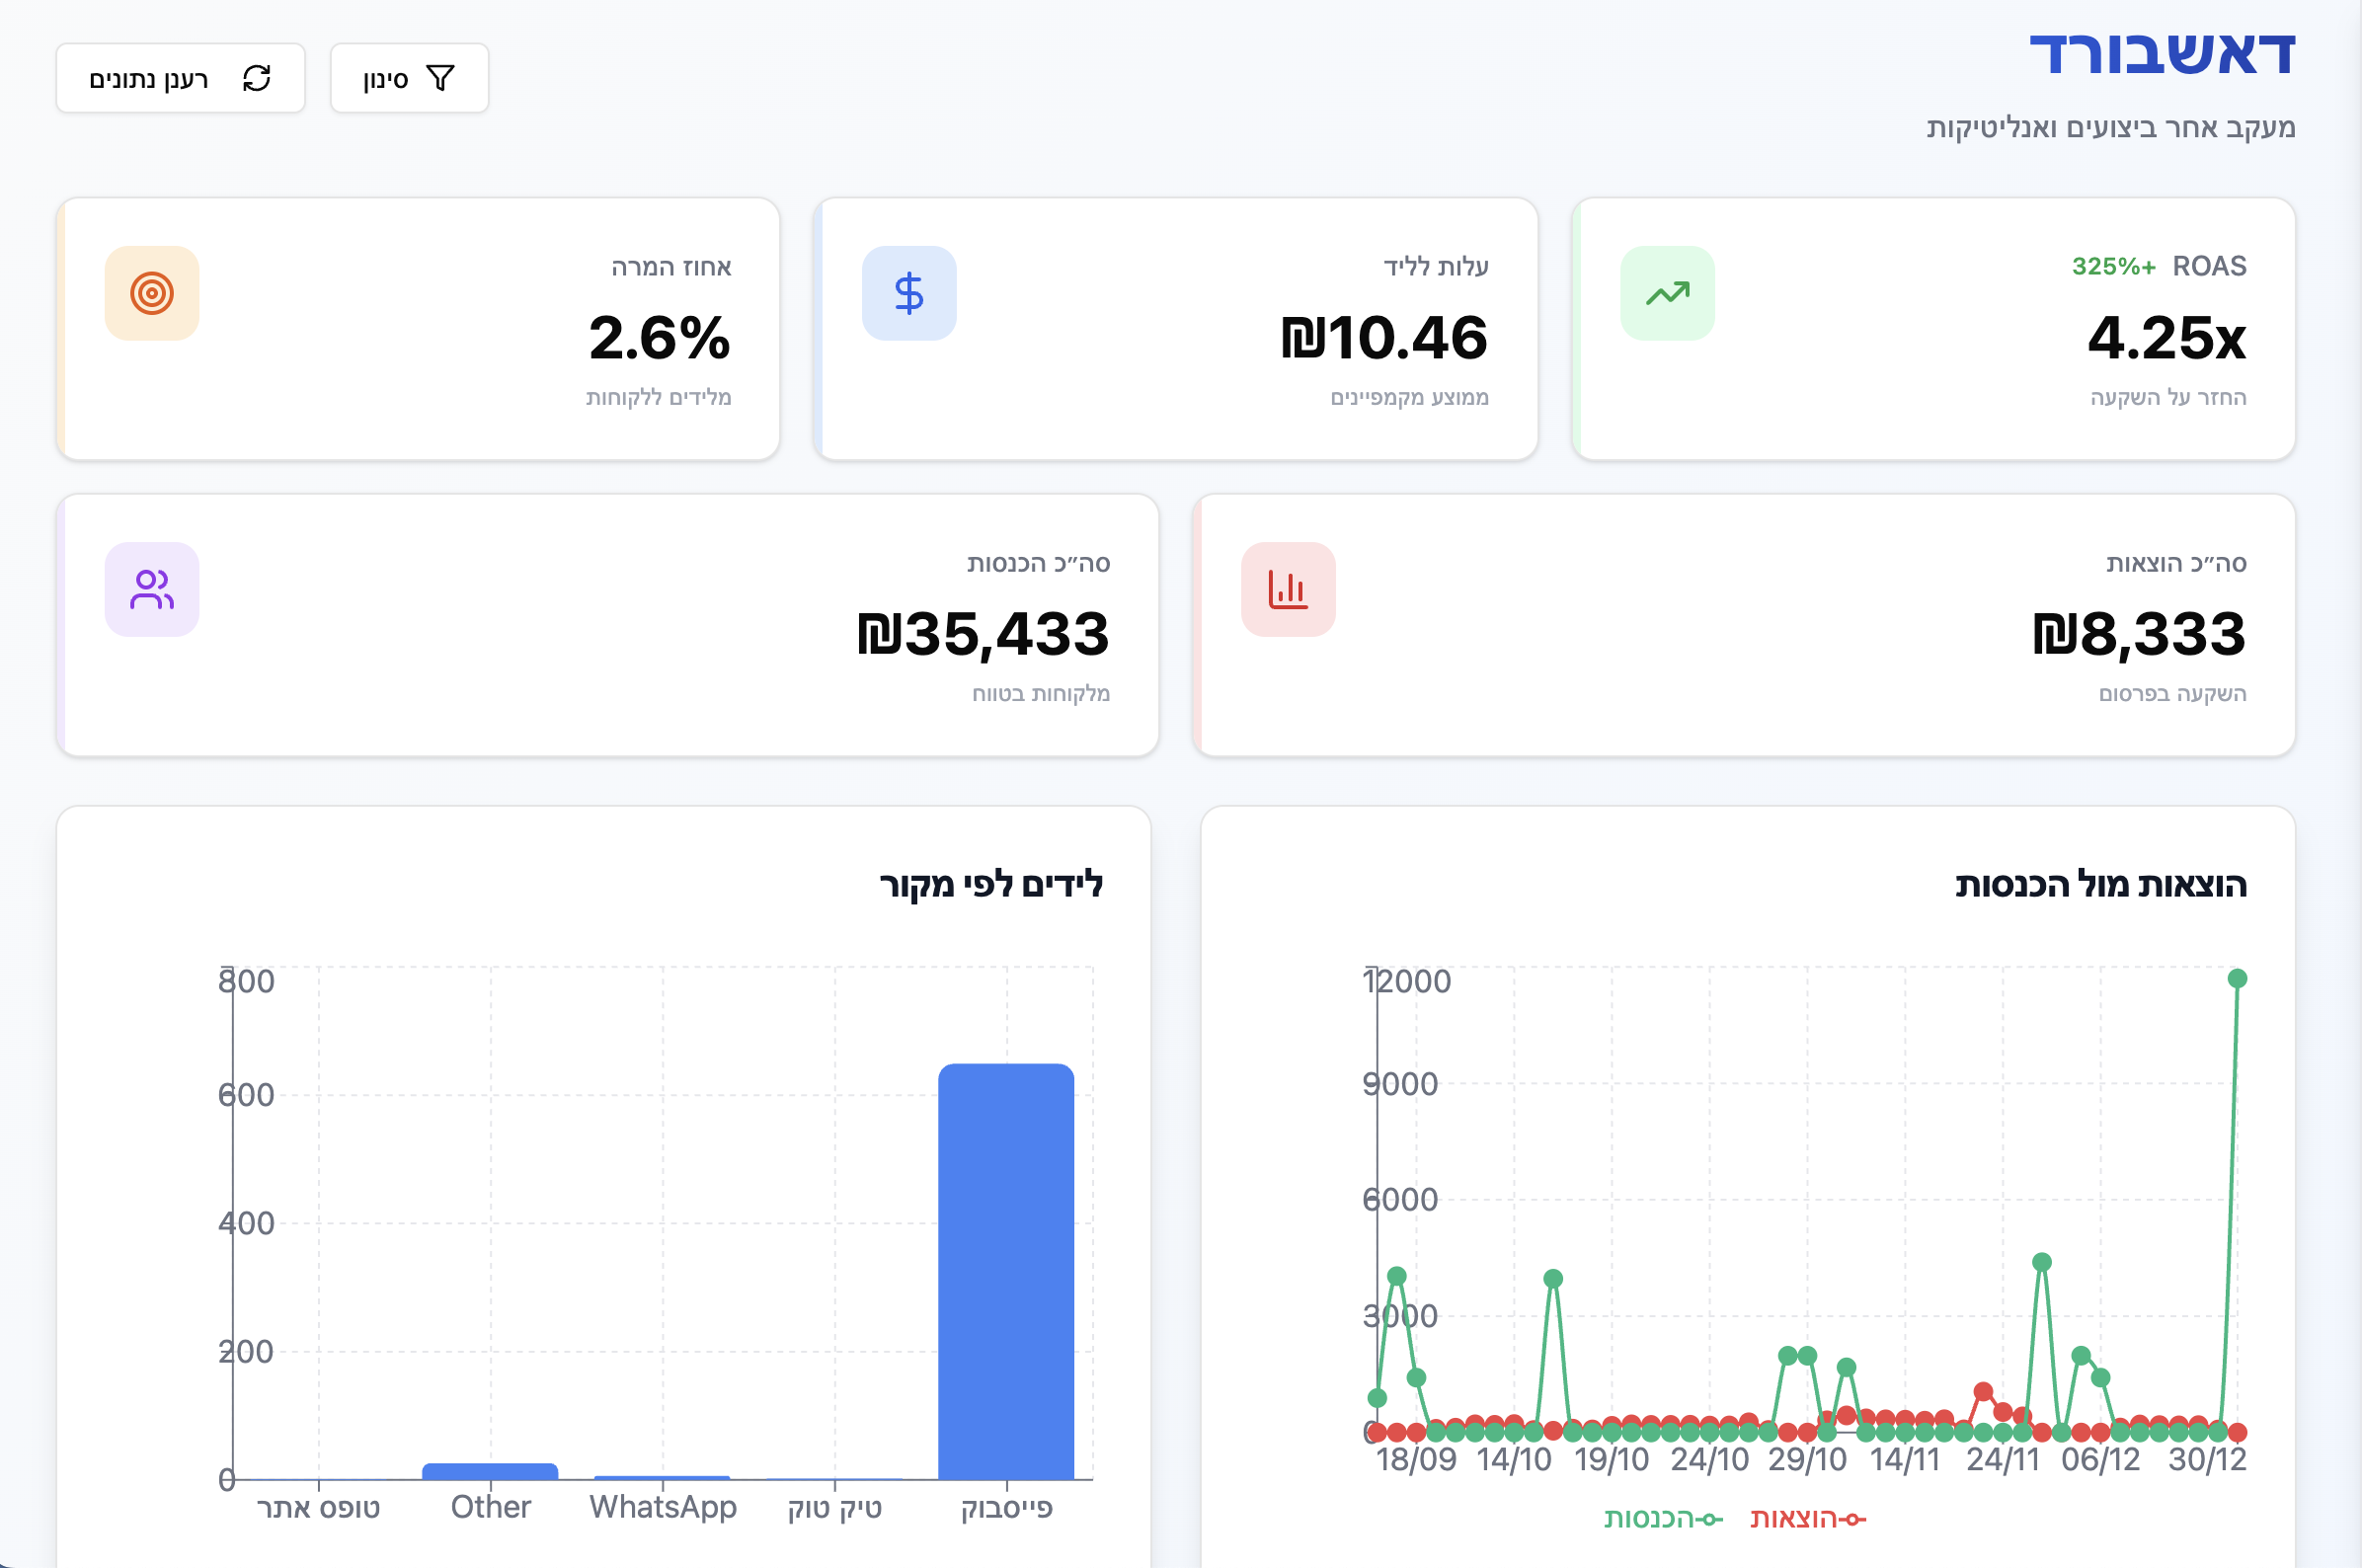The height and width of the screenshot is (1568, 2362).
Task: Click the דאשבורד dashboard title
Action: tap(2162, 54)
